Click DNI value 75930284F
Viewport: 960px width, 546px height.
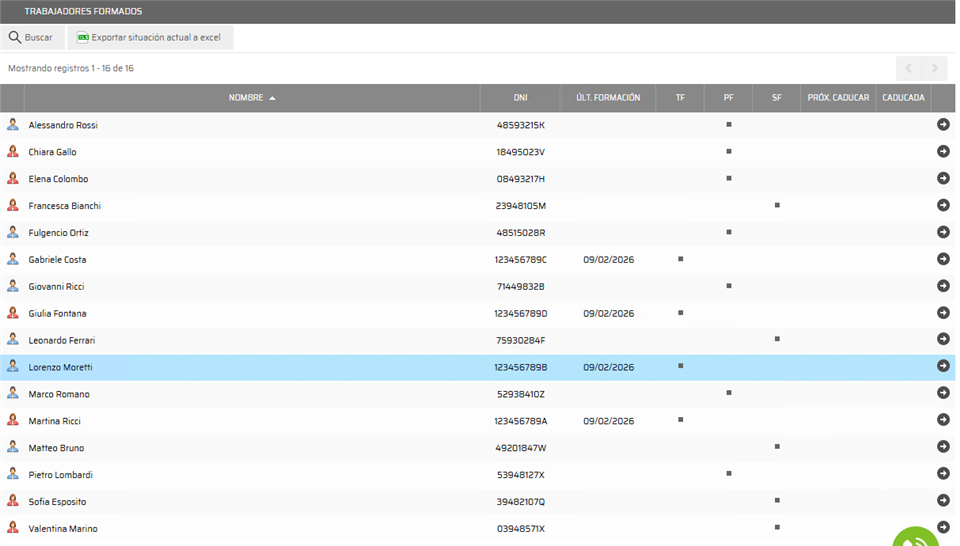520,340
